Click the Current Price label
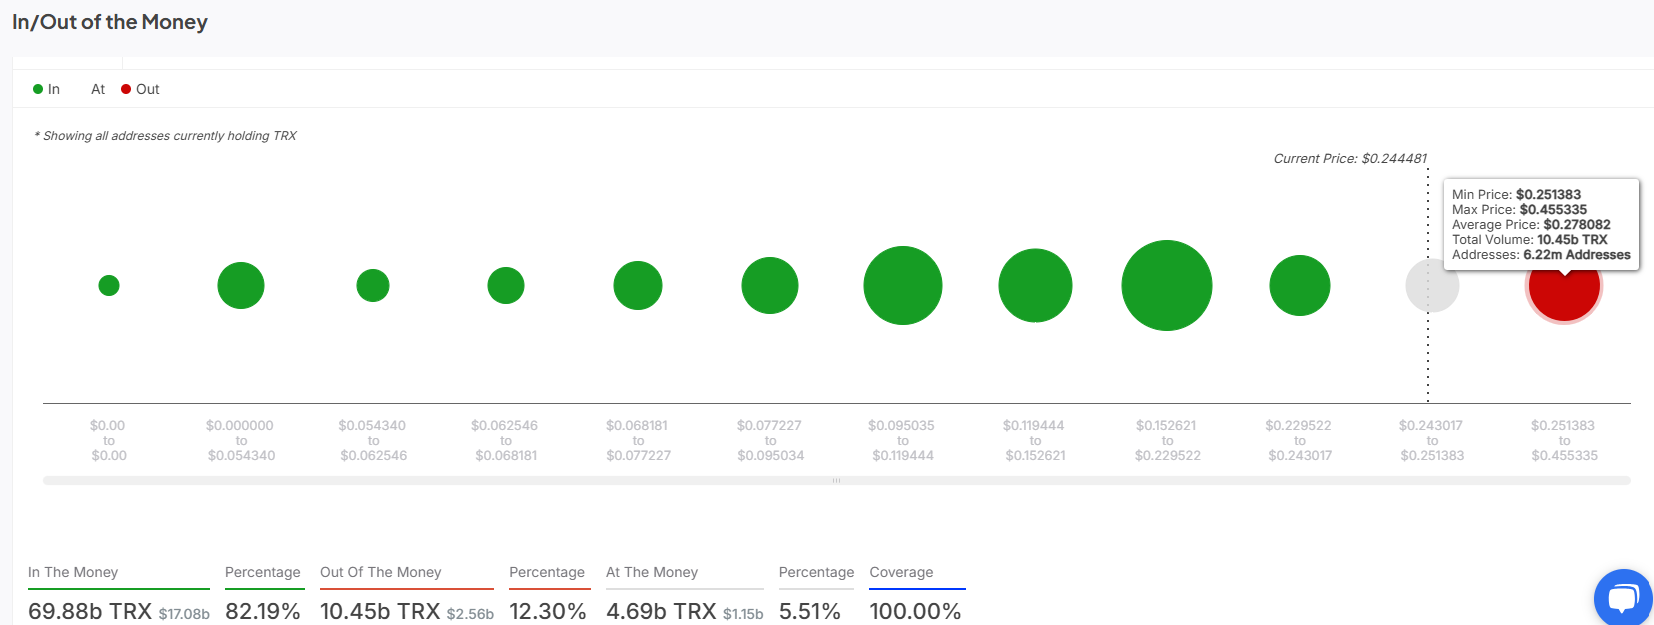Image resolution: width=1654 pixels, height=625 pixels. pyautogui.click(x=1349, y=158)
